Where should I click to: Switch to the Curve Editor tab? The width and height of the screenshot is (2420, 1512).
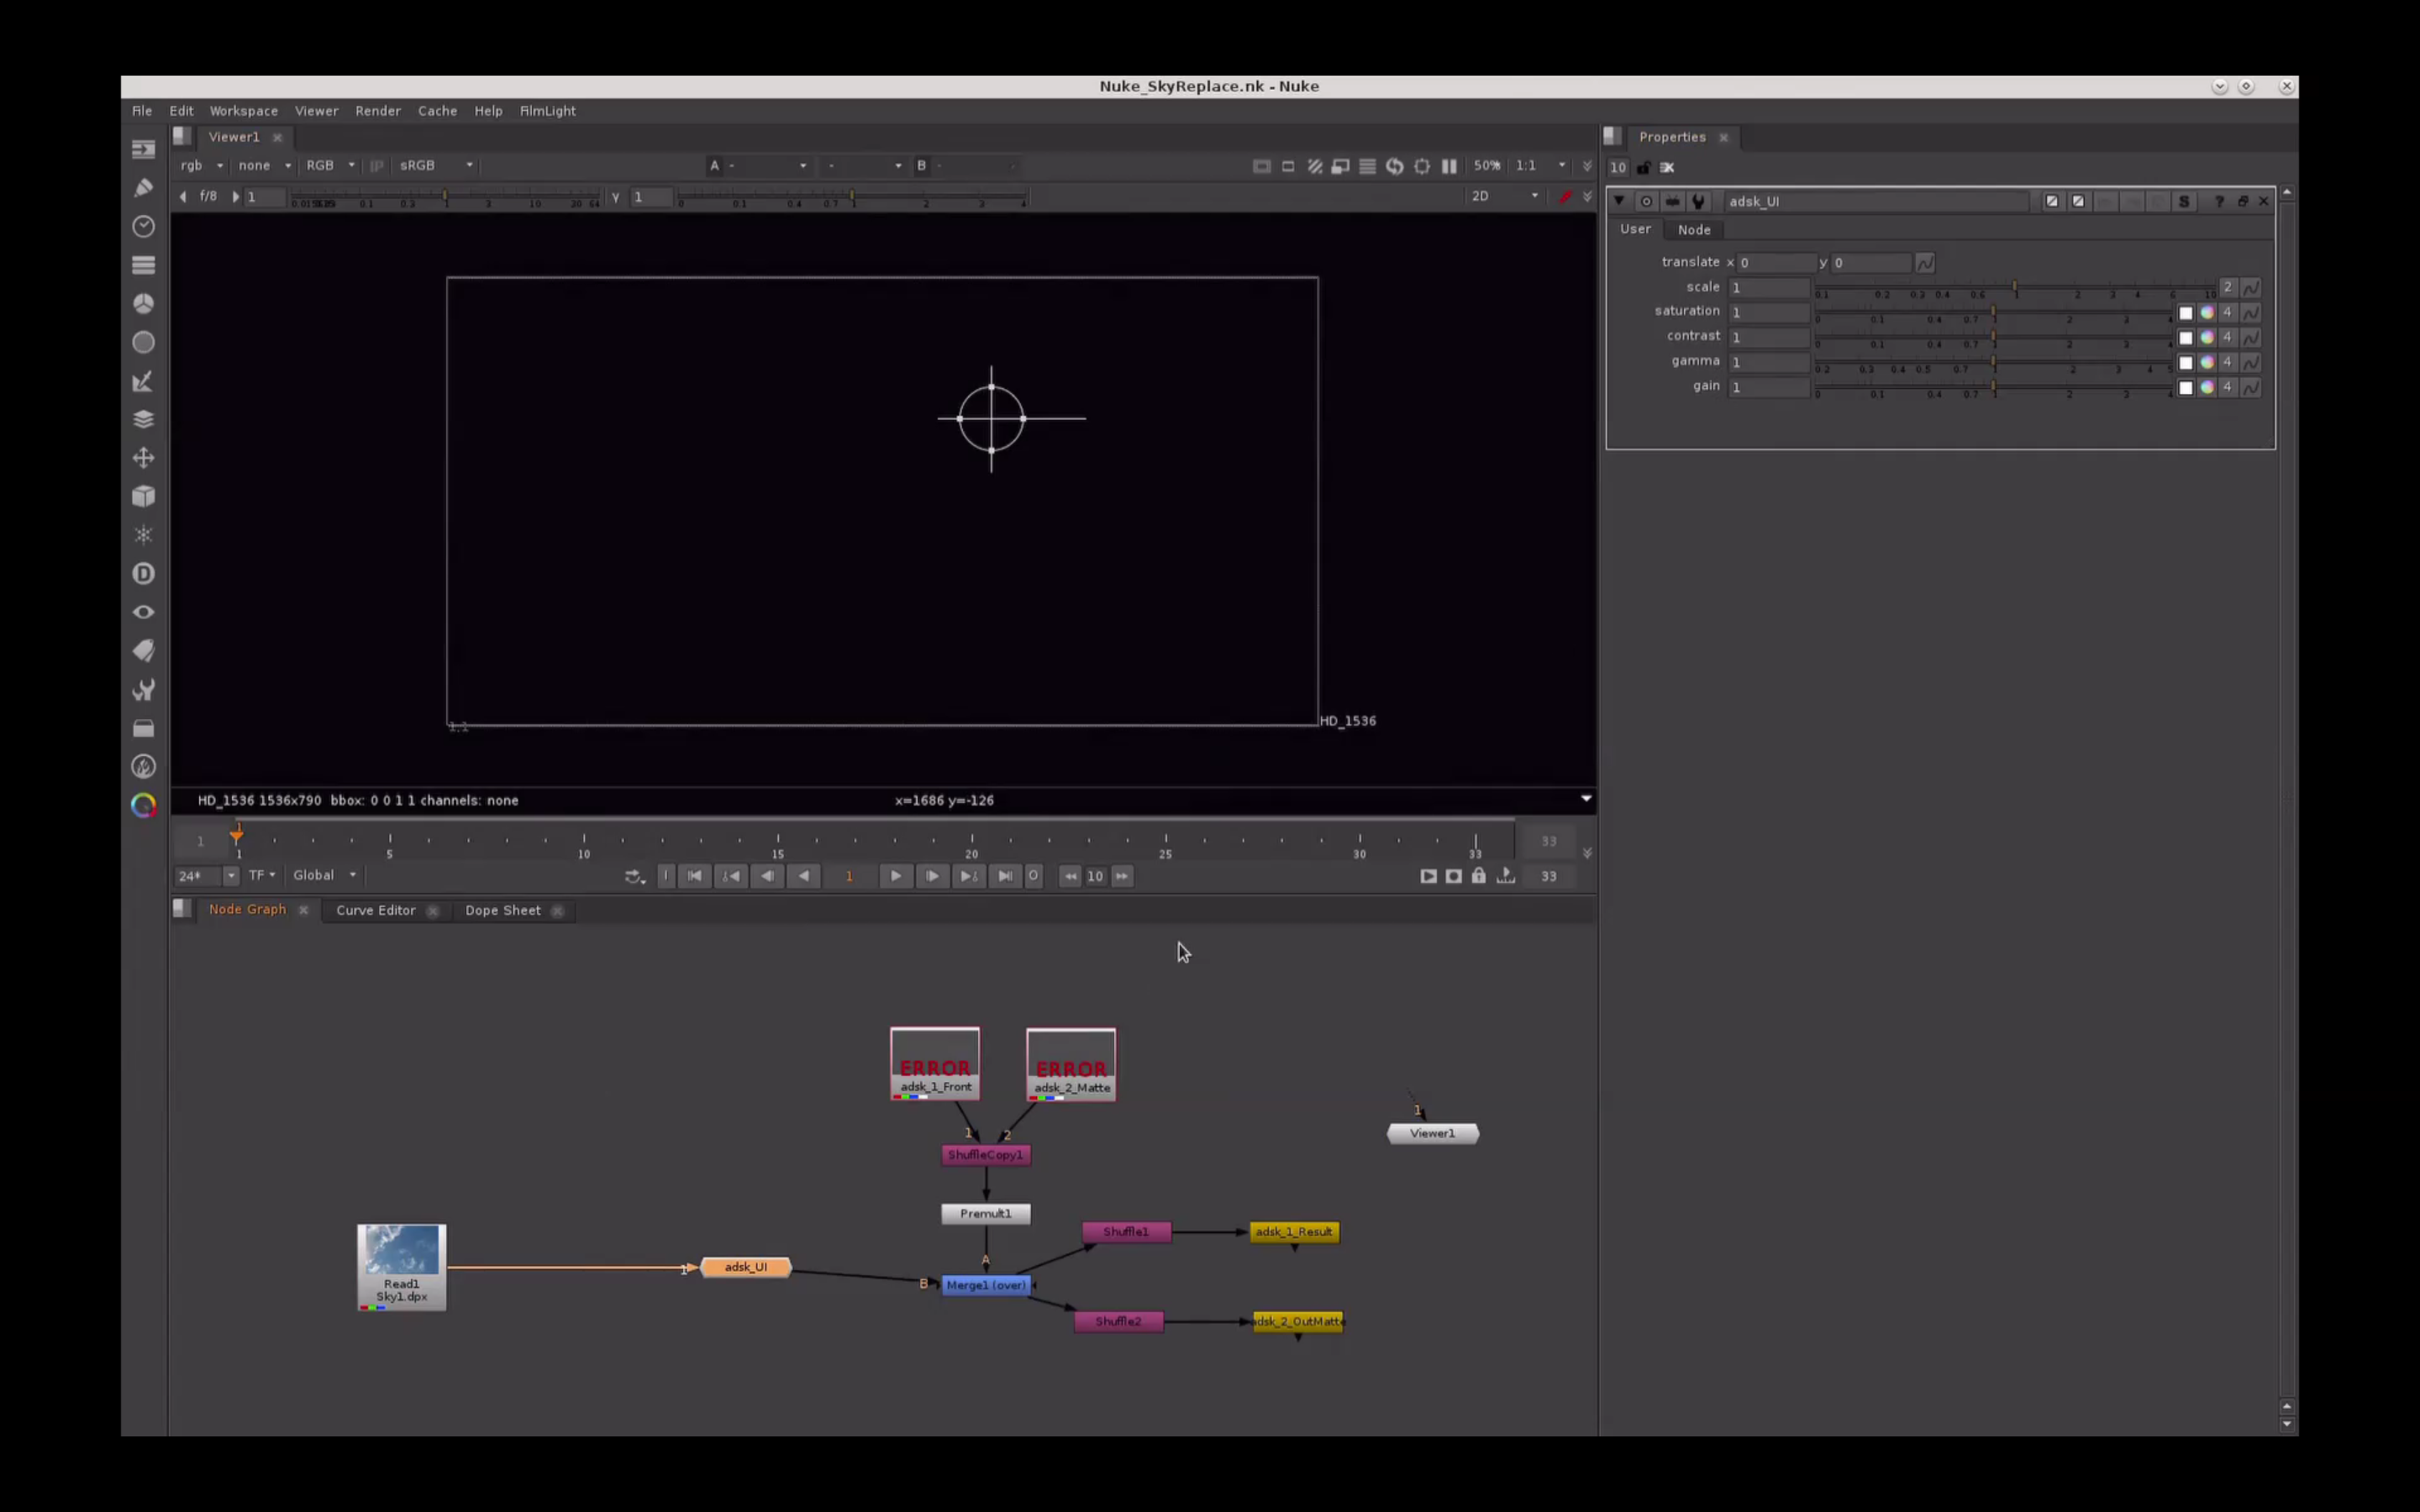(375, 910)
